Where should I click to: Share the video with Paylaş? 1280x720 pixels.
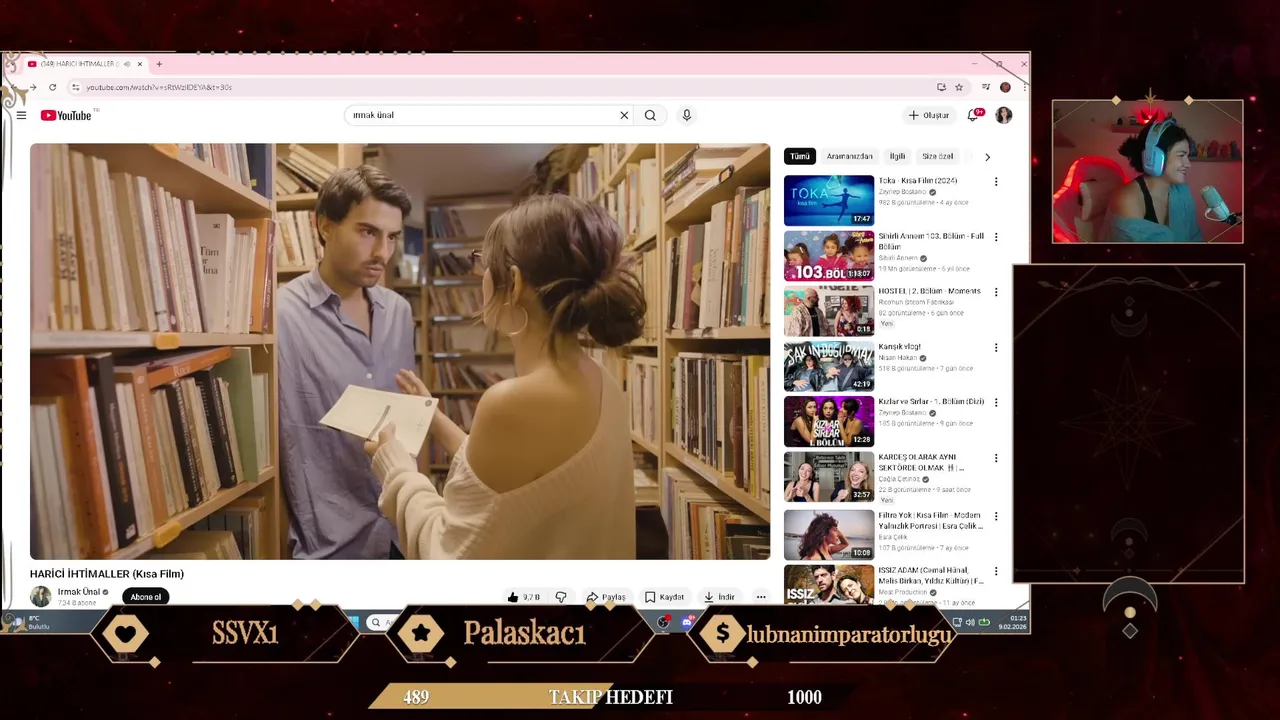coord(606,597)
